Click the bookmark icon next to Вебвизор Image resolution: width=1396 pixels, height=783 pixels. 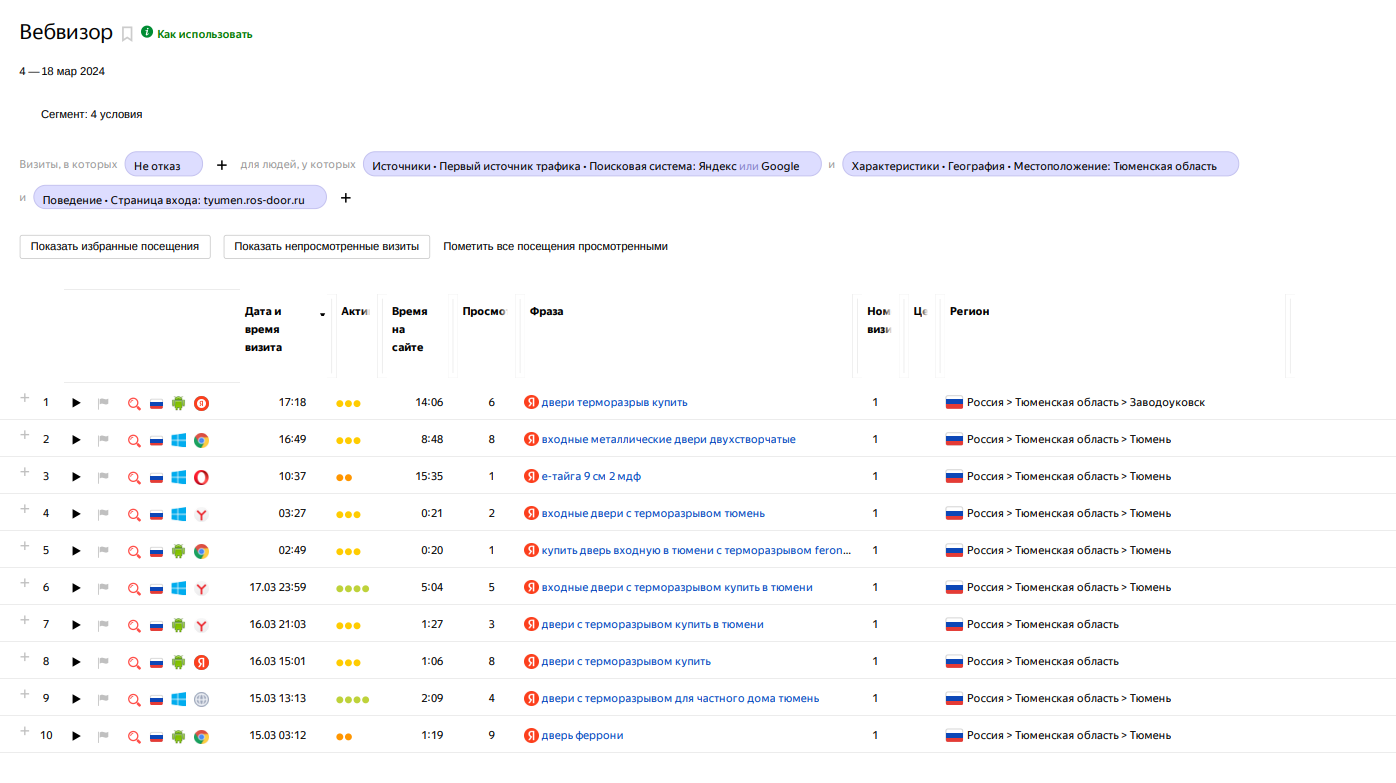[x=127, y=34]
